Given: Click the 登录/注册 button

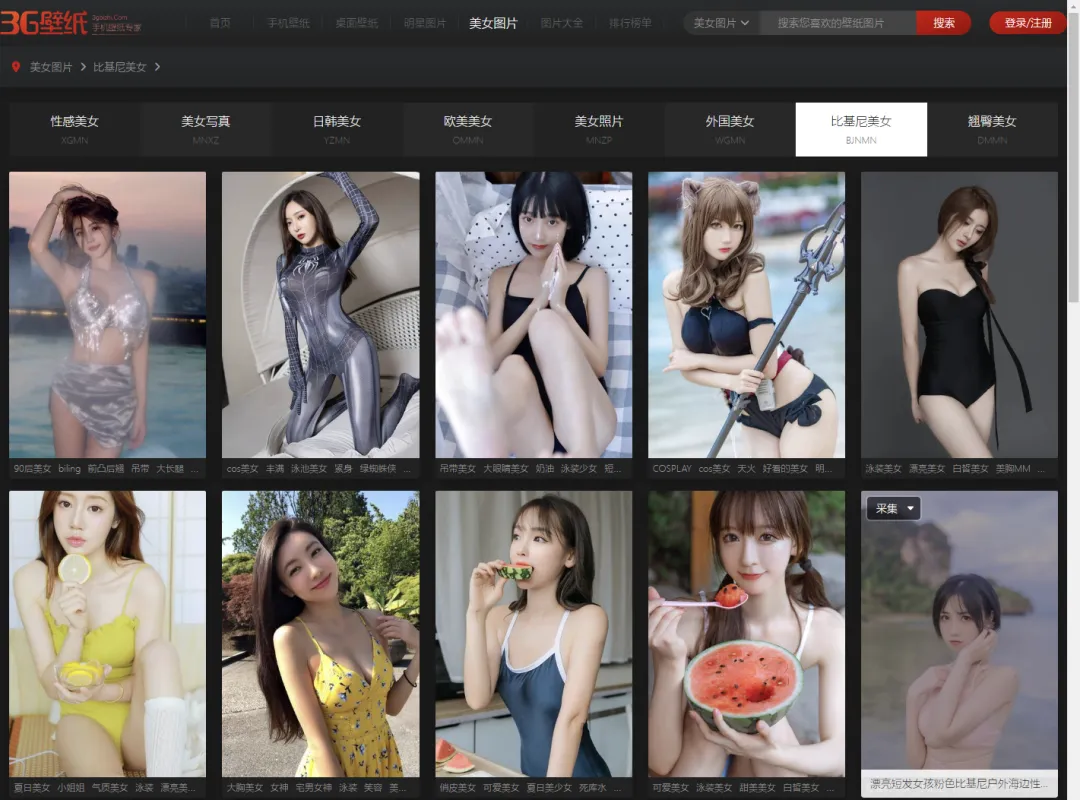Looking at the screenshot, I should pos(1028,23).
